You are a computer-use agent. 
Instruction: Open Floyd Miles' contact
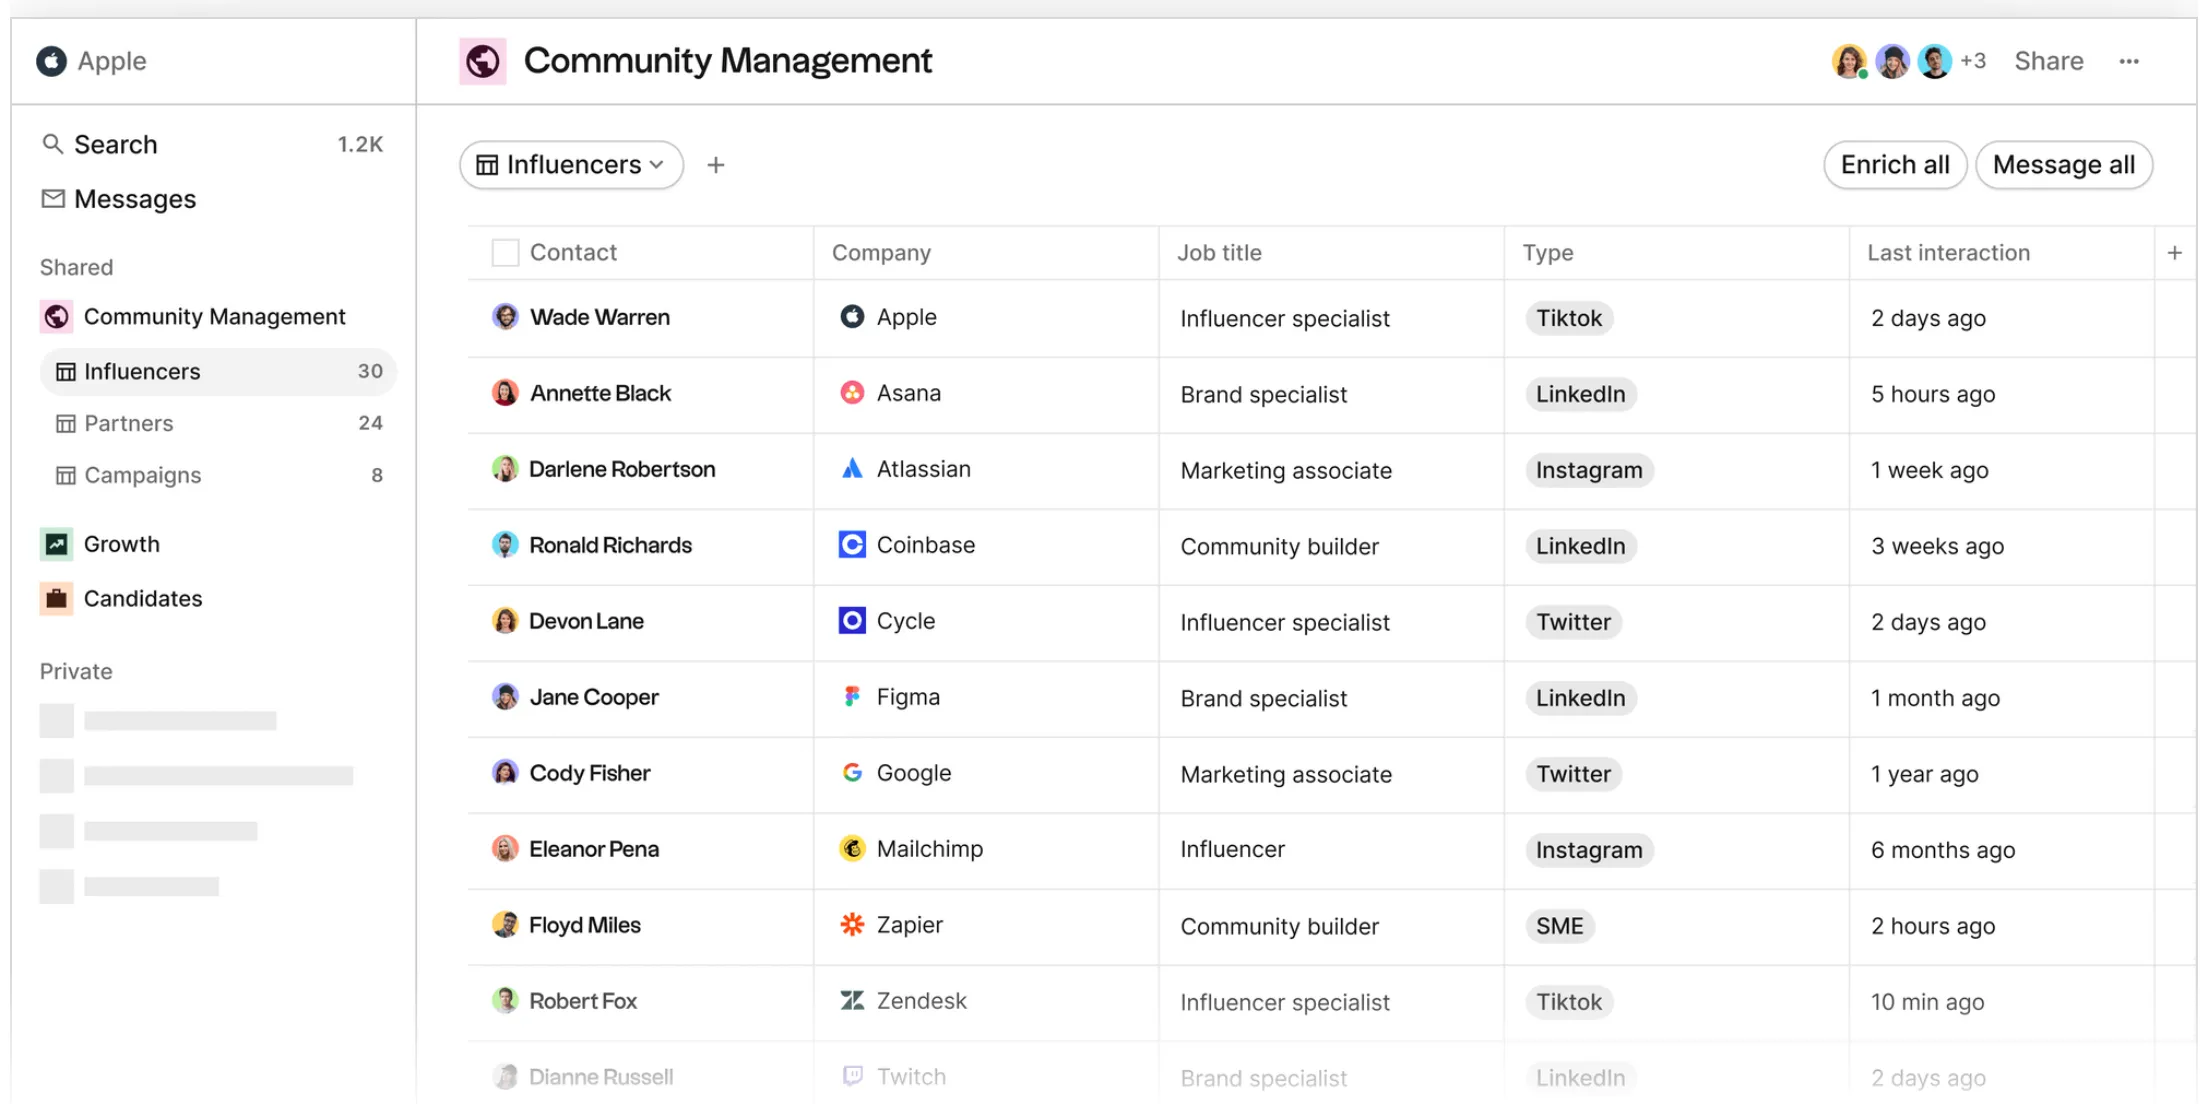coord(585,925)
